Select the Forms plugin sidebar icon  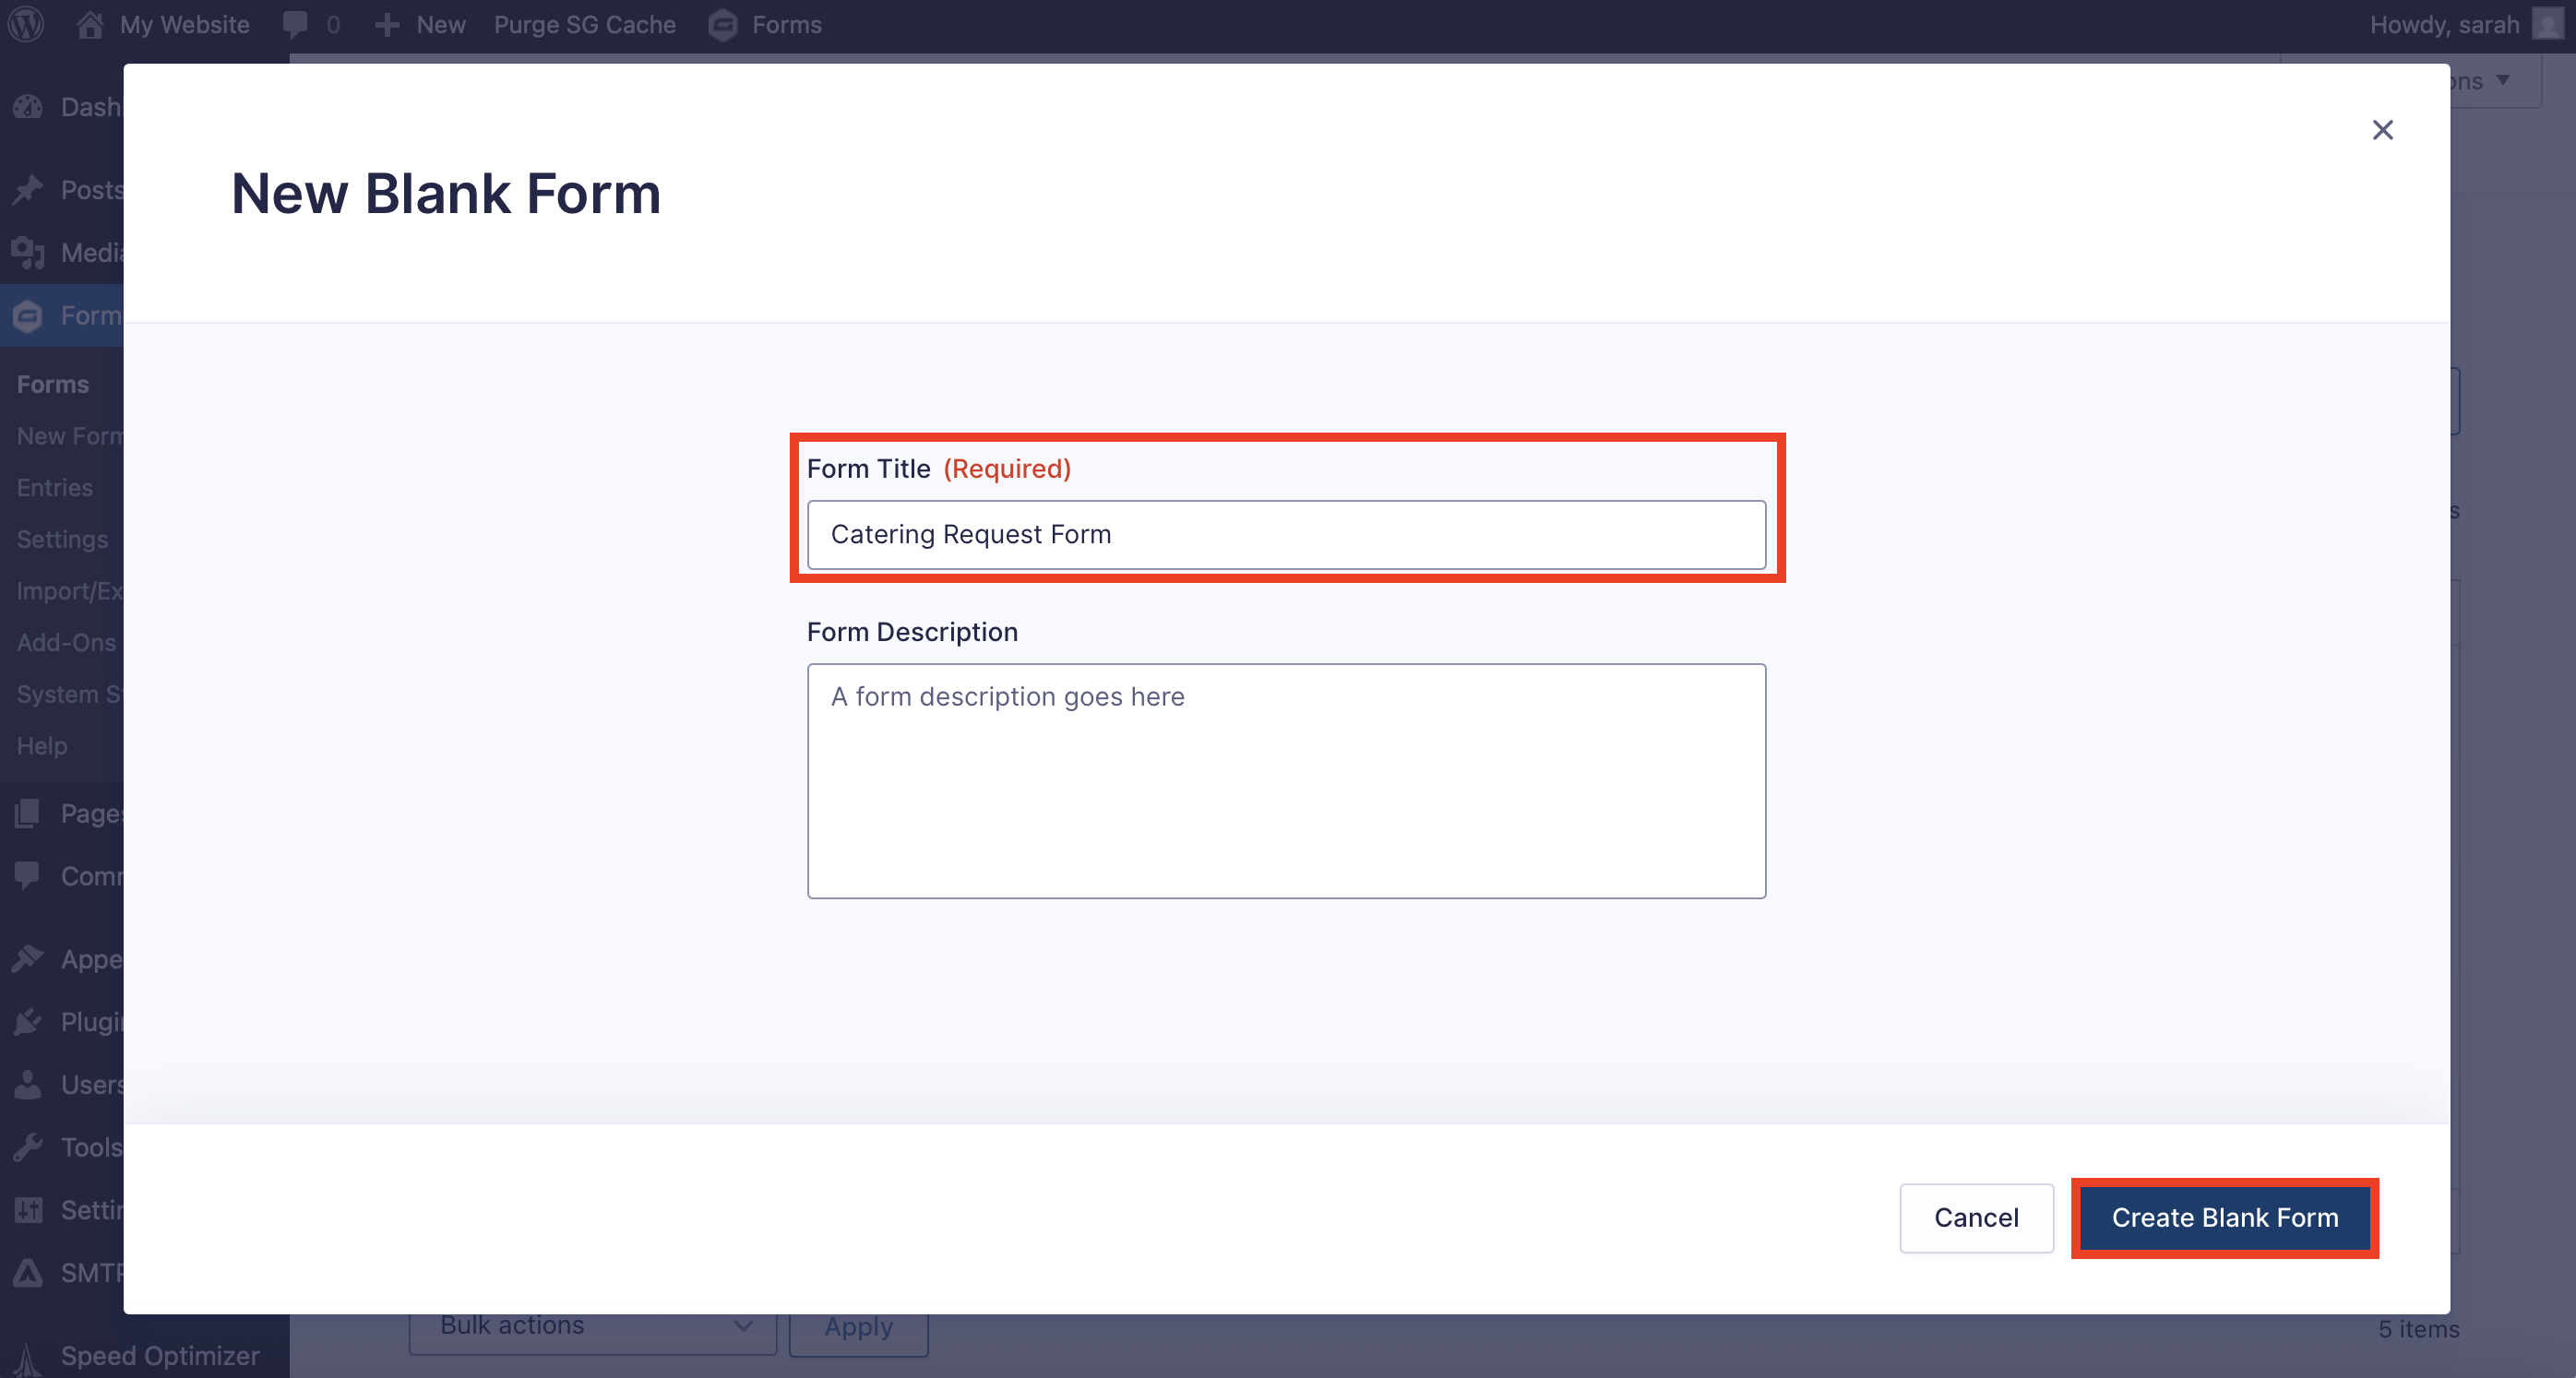coord(28,315)
